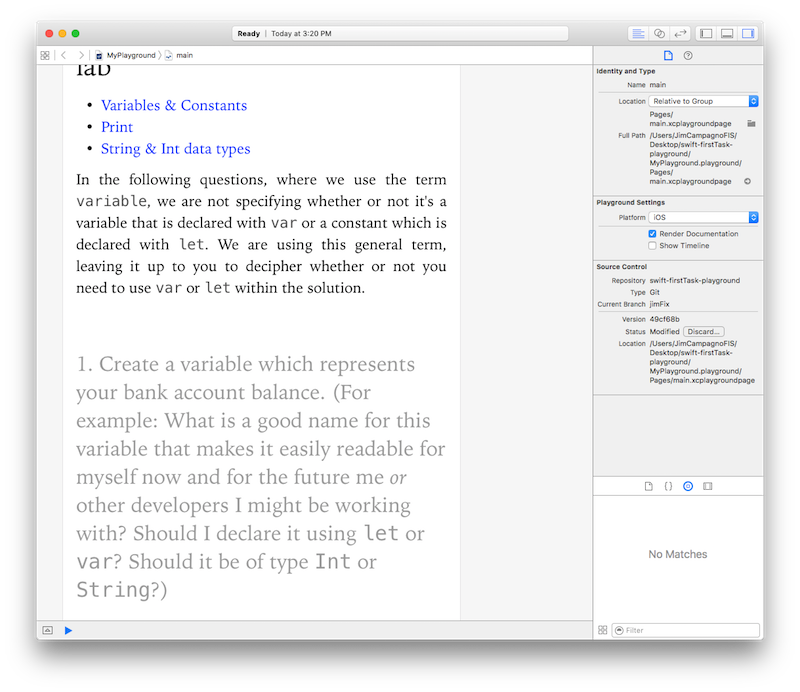This screenshot has width=800, height=692.
Task: Open the File Template library tab
Action: (648, 486)
